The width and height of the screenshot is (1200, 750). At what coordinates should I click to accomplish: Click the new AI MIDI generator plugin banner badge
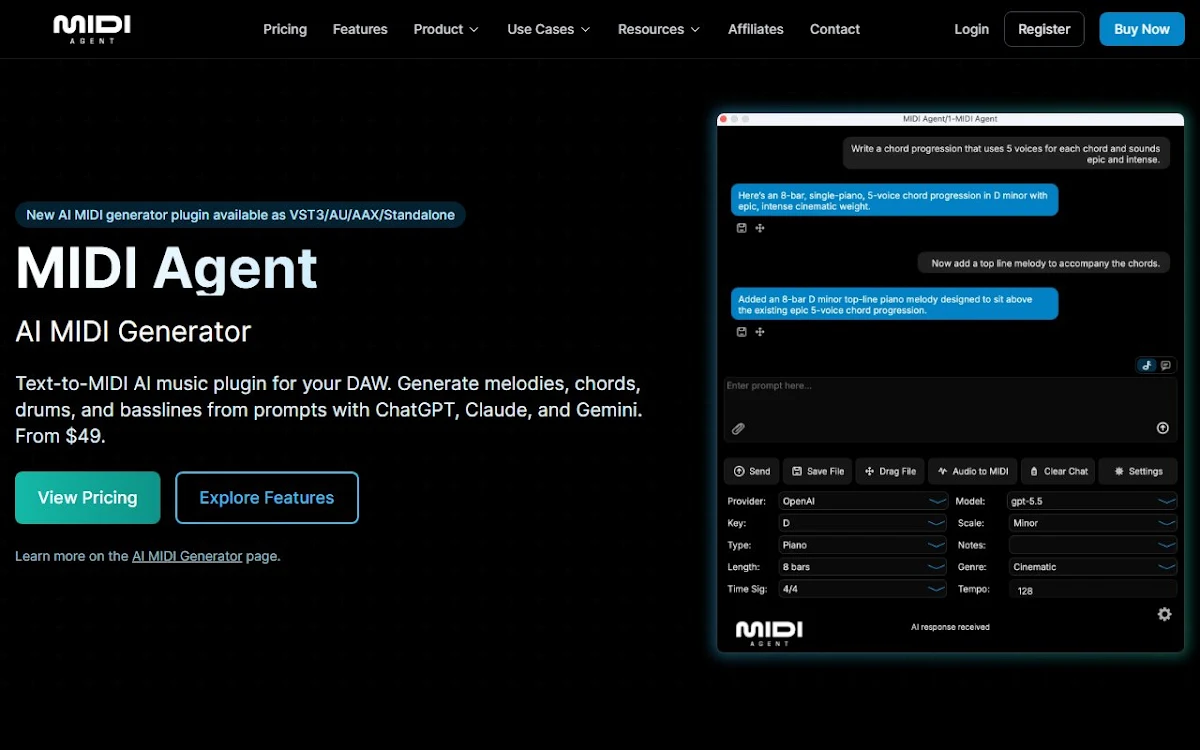tap(240, 214)
